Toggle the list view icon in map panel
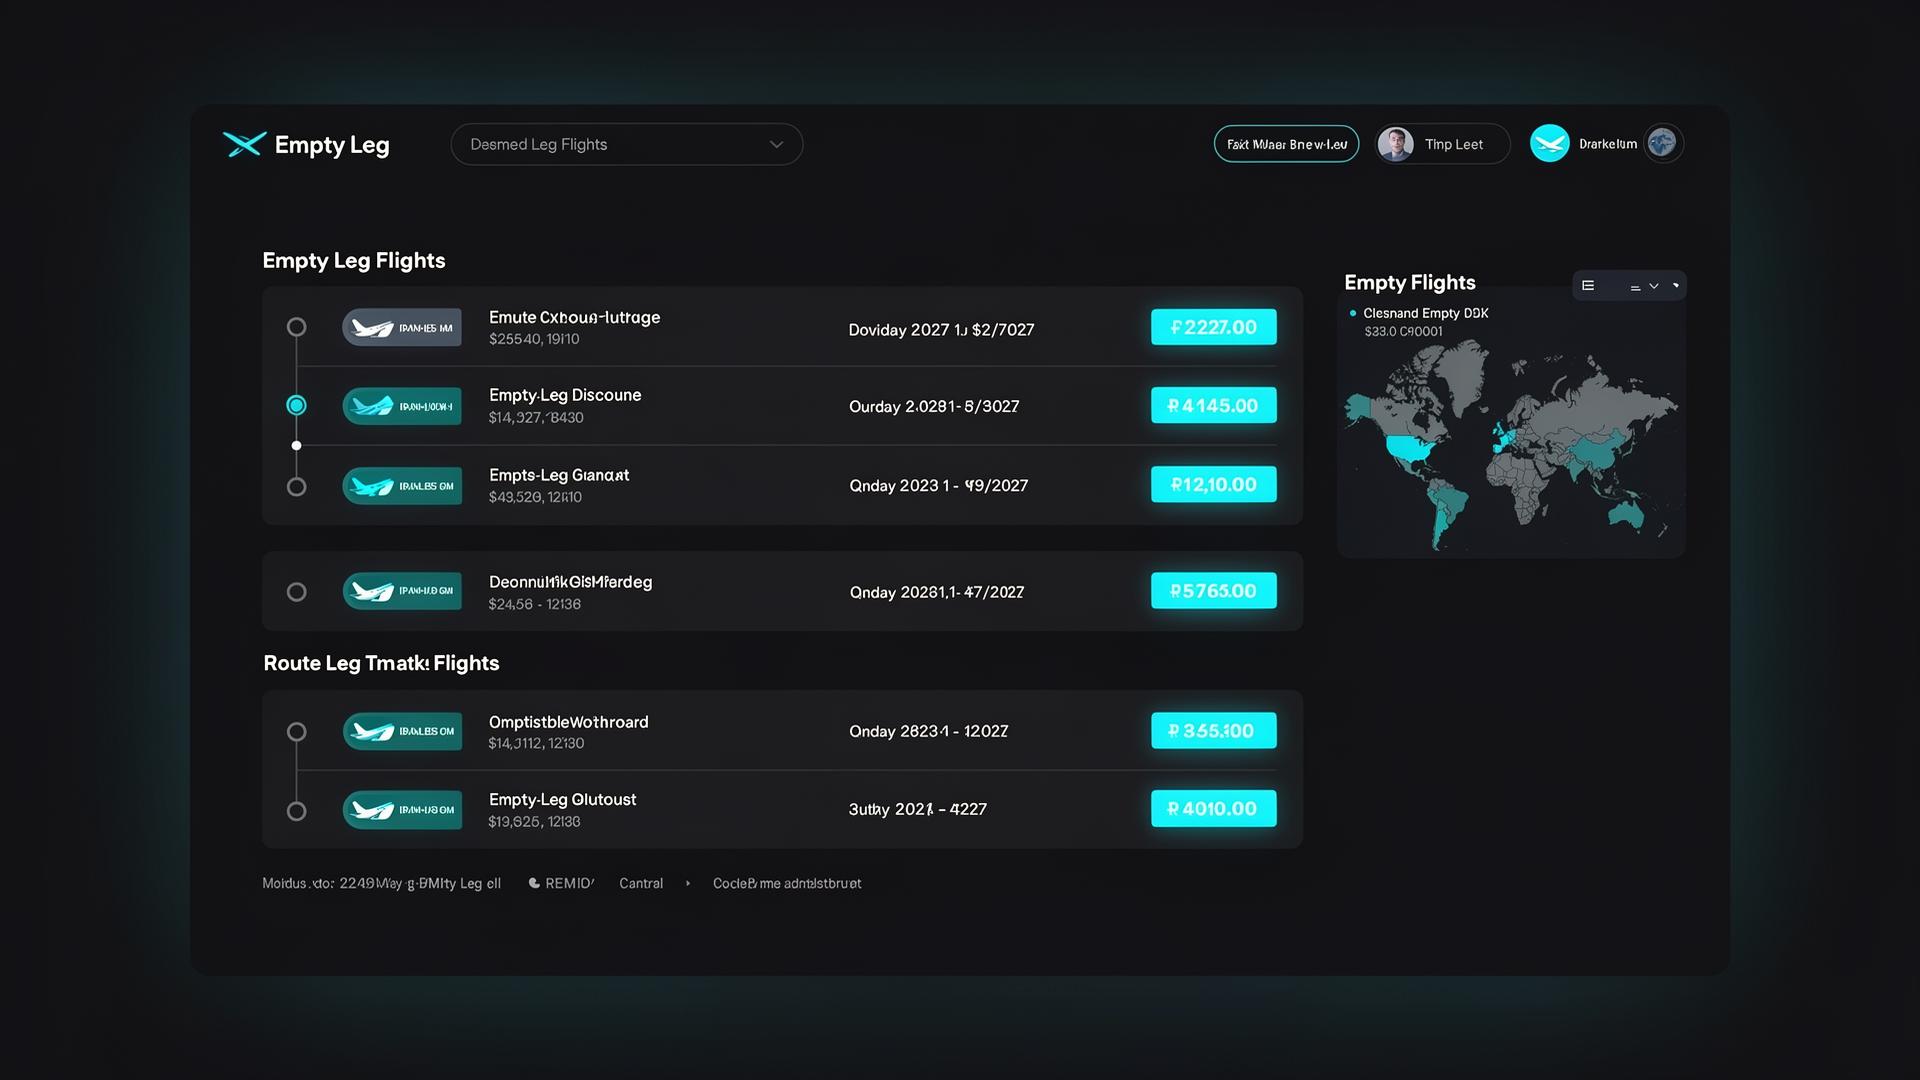This screenshot has width=1920, height=1080. point(1588,286)
